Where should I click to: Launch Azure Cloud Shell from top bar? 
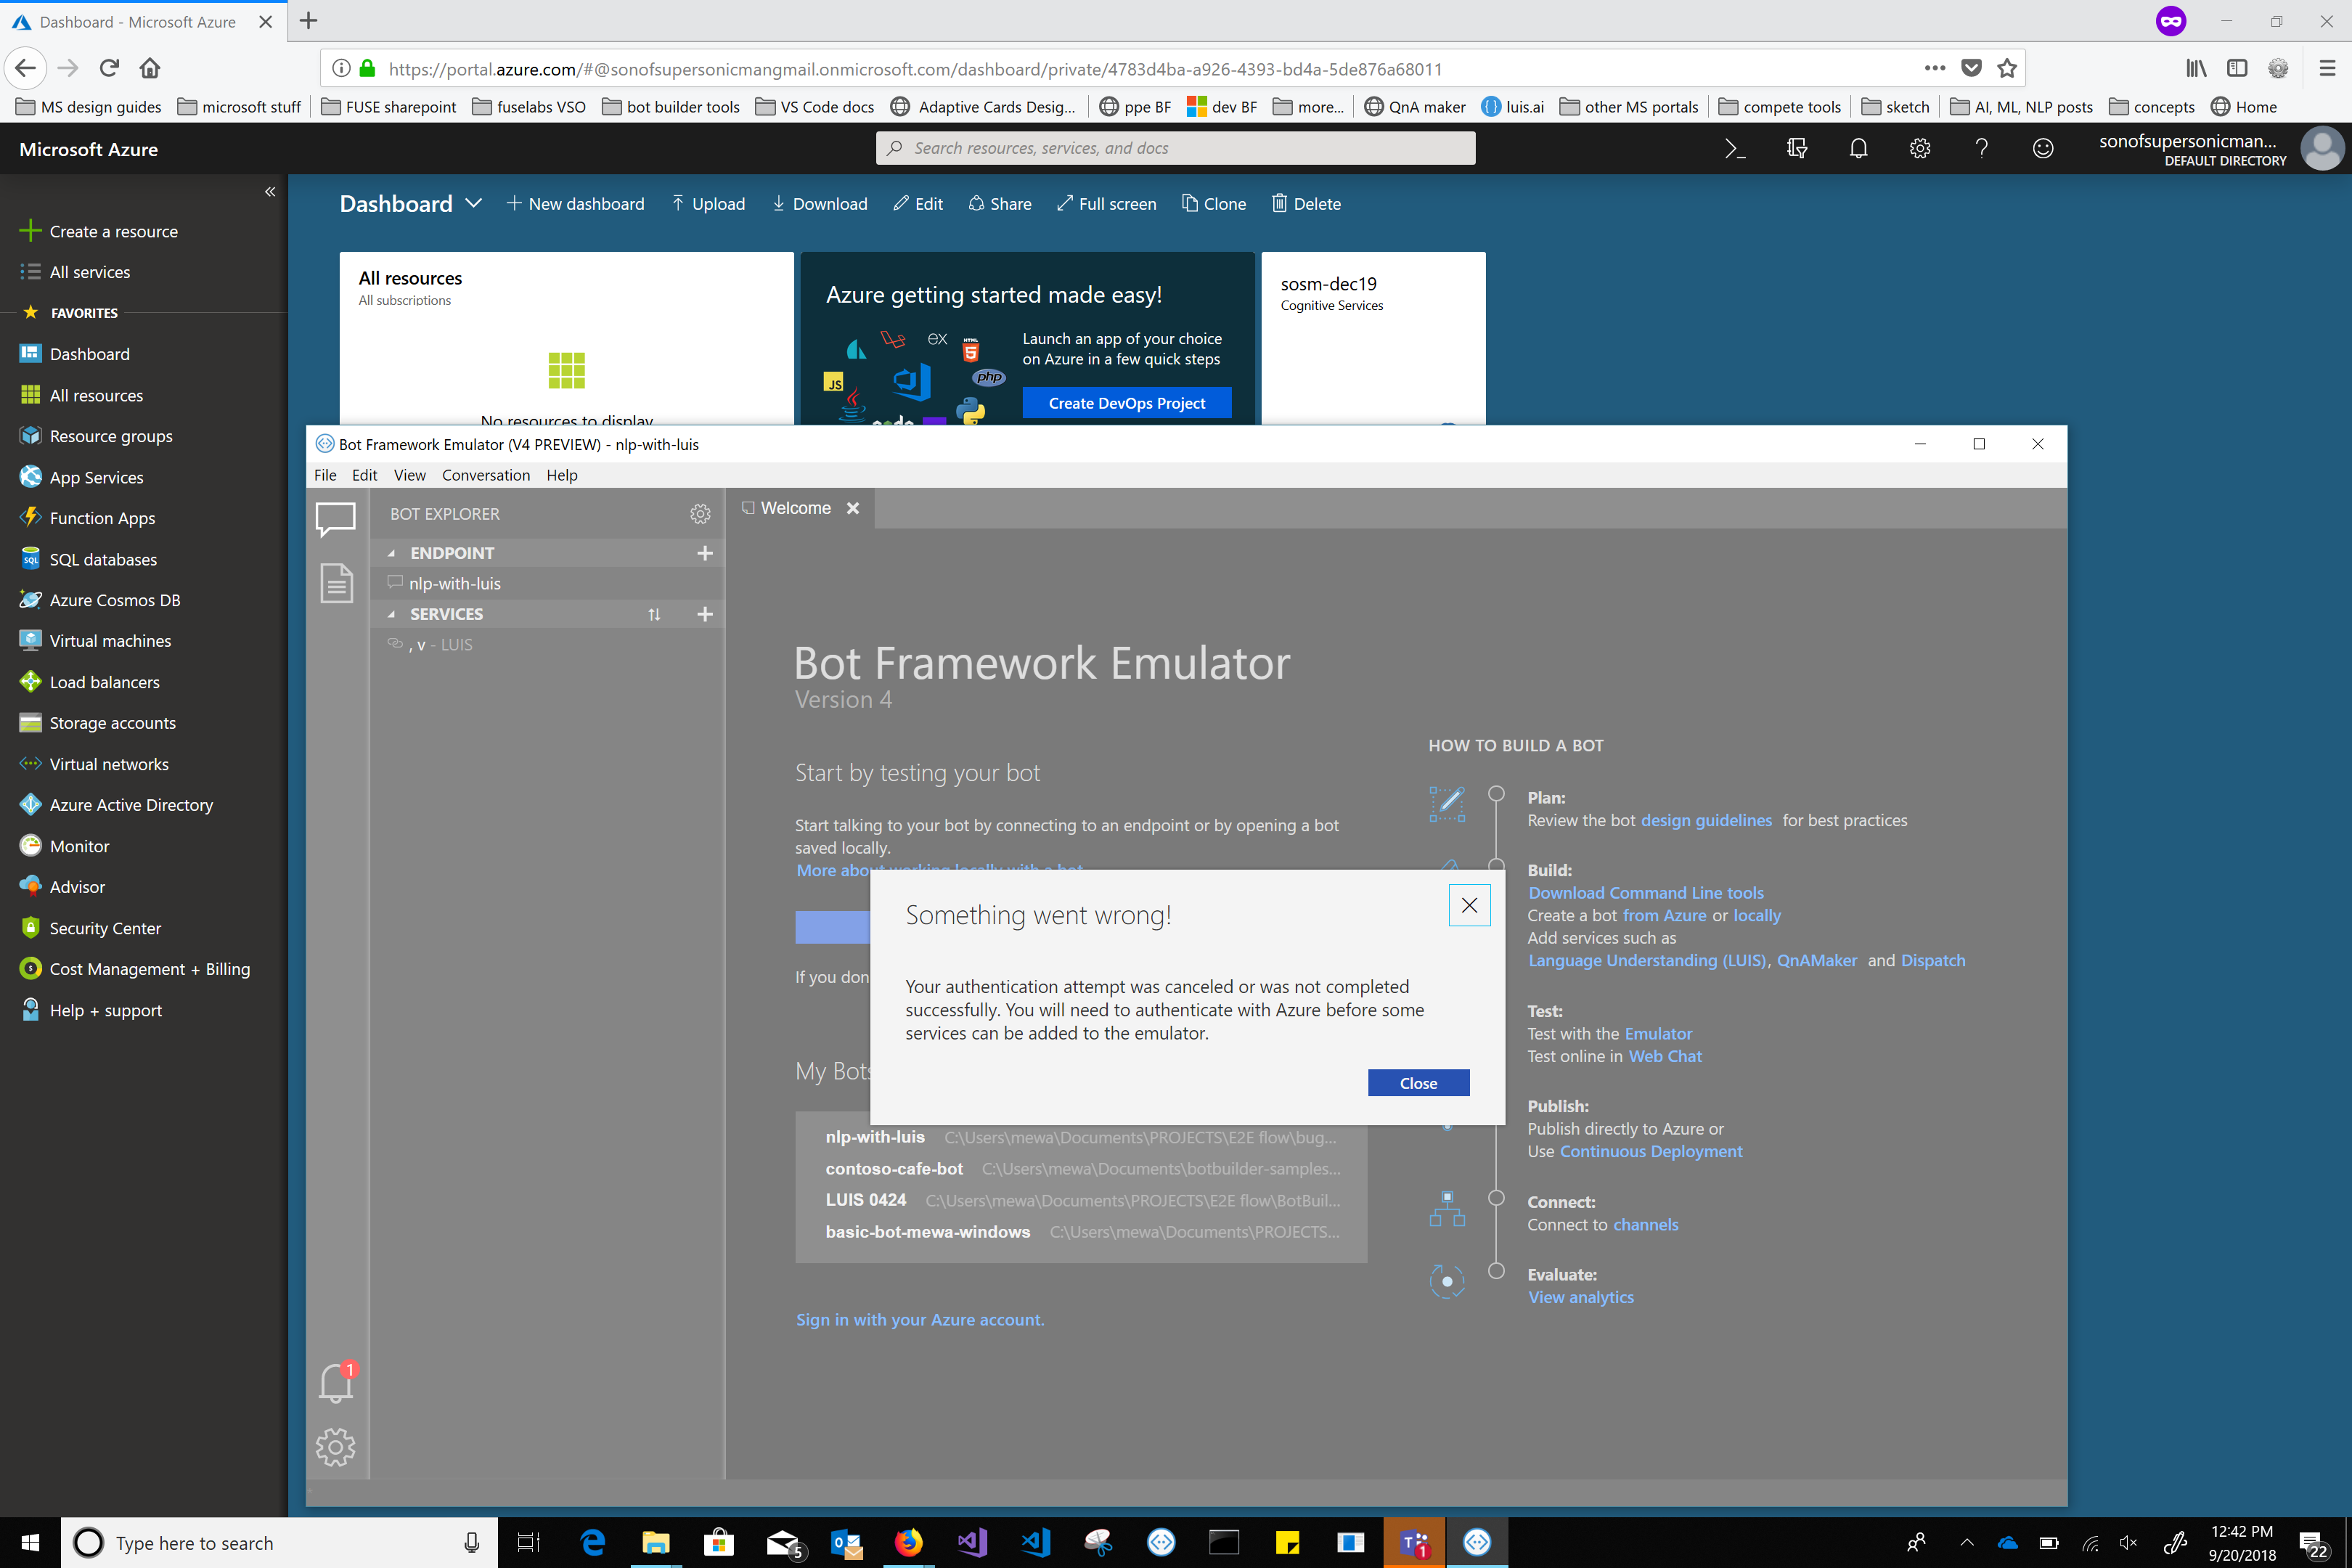(1736, 148)
